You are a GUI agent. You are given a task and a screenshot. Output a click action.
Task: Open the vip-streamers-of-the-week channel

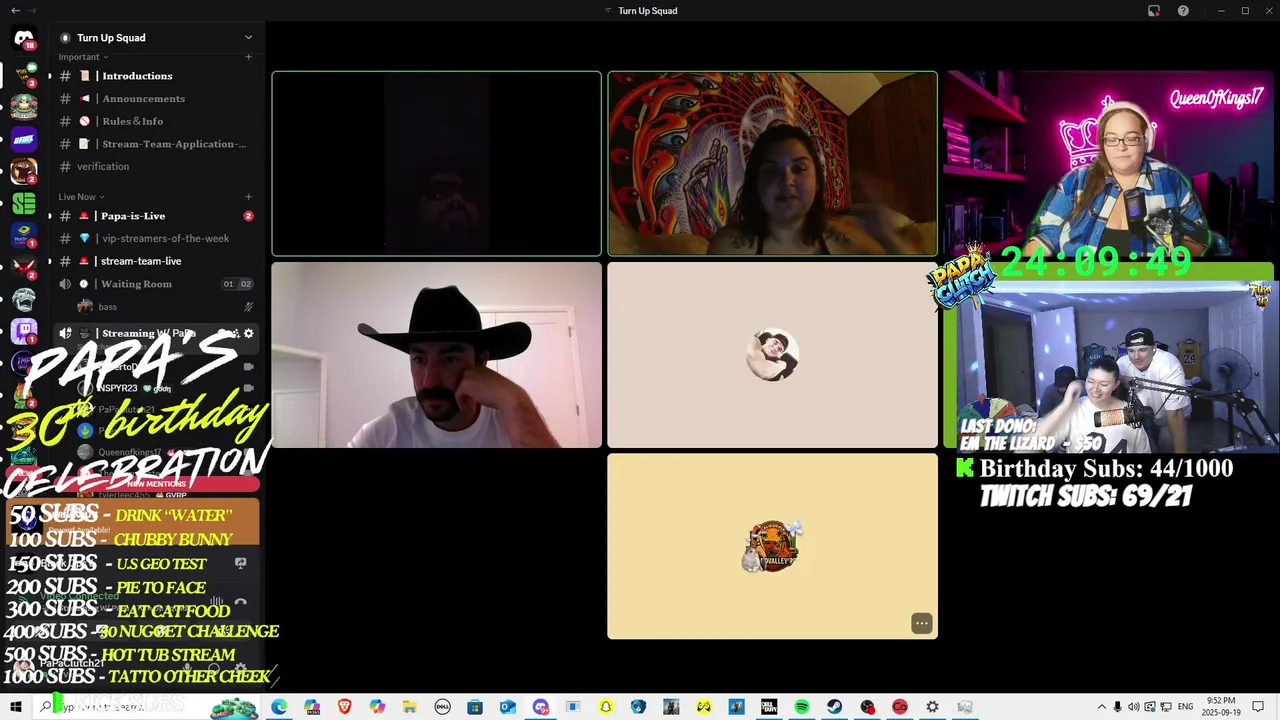(x=155, y=239)
